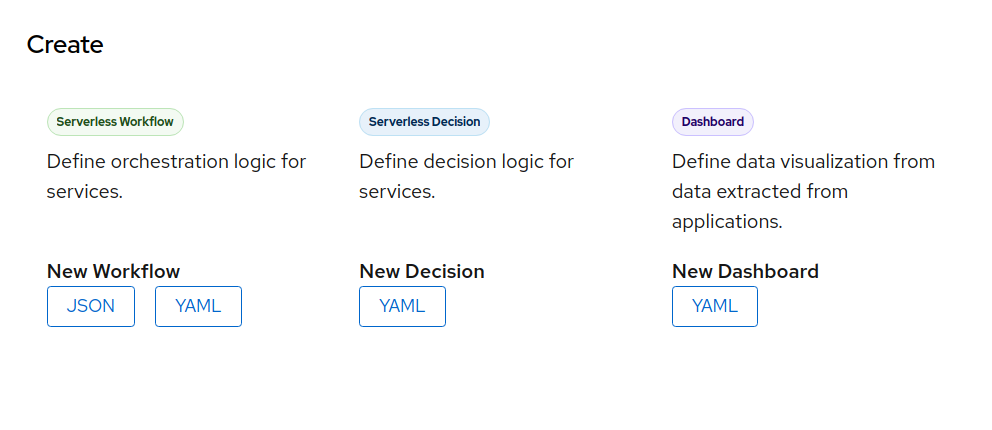
Task: Select the New Decision heading text
Action: pos(421,271)
